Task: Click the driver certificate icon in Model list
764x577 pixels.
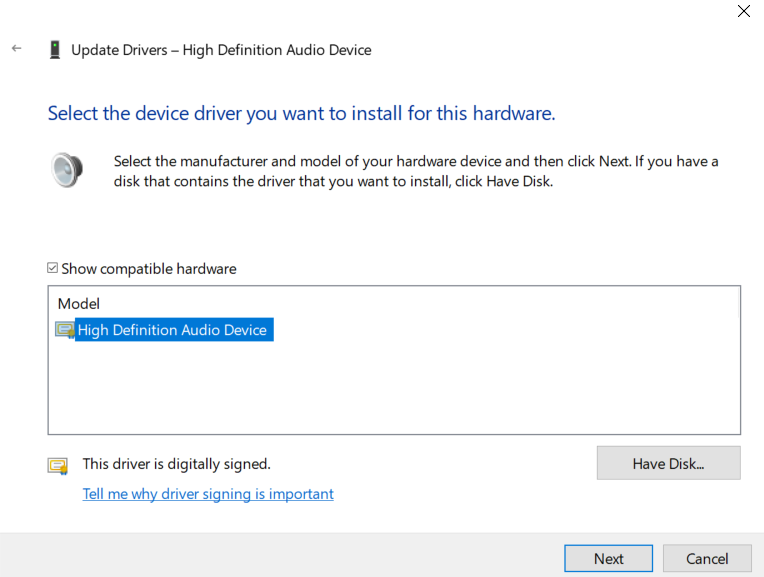Action: (x=65, y=330)
